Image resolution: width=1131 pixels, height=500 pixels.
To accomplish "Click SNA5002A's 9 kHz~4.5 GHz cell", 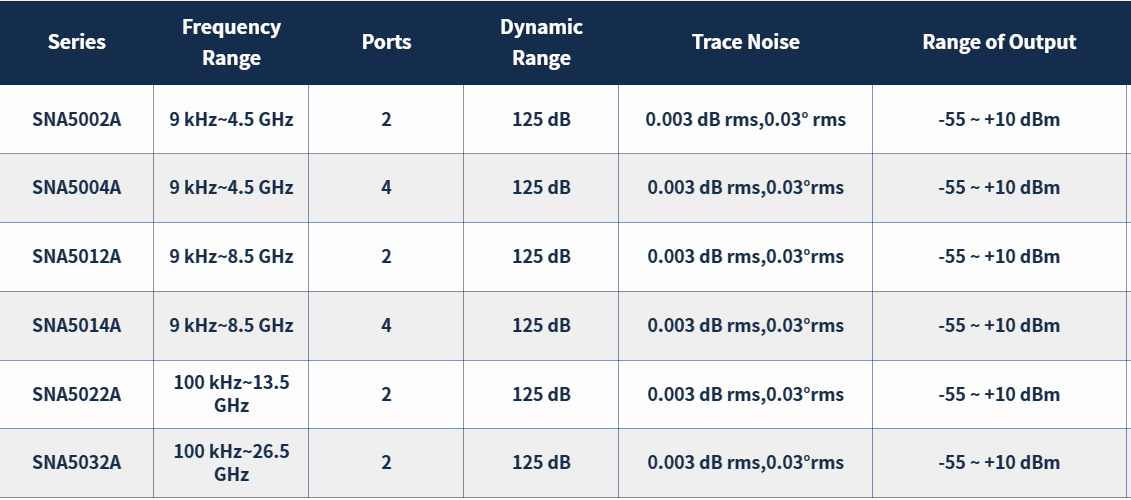I will (231, 119).
